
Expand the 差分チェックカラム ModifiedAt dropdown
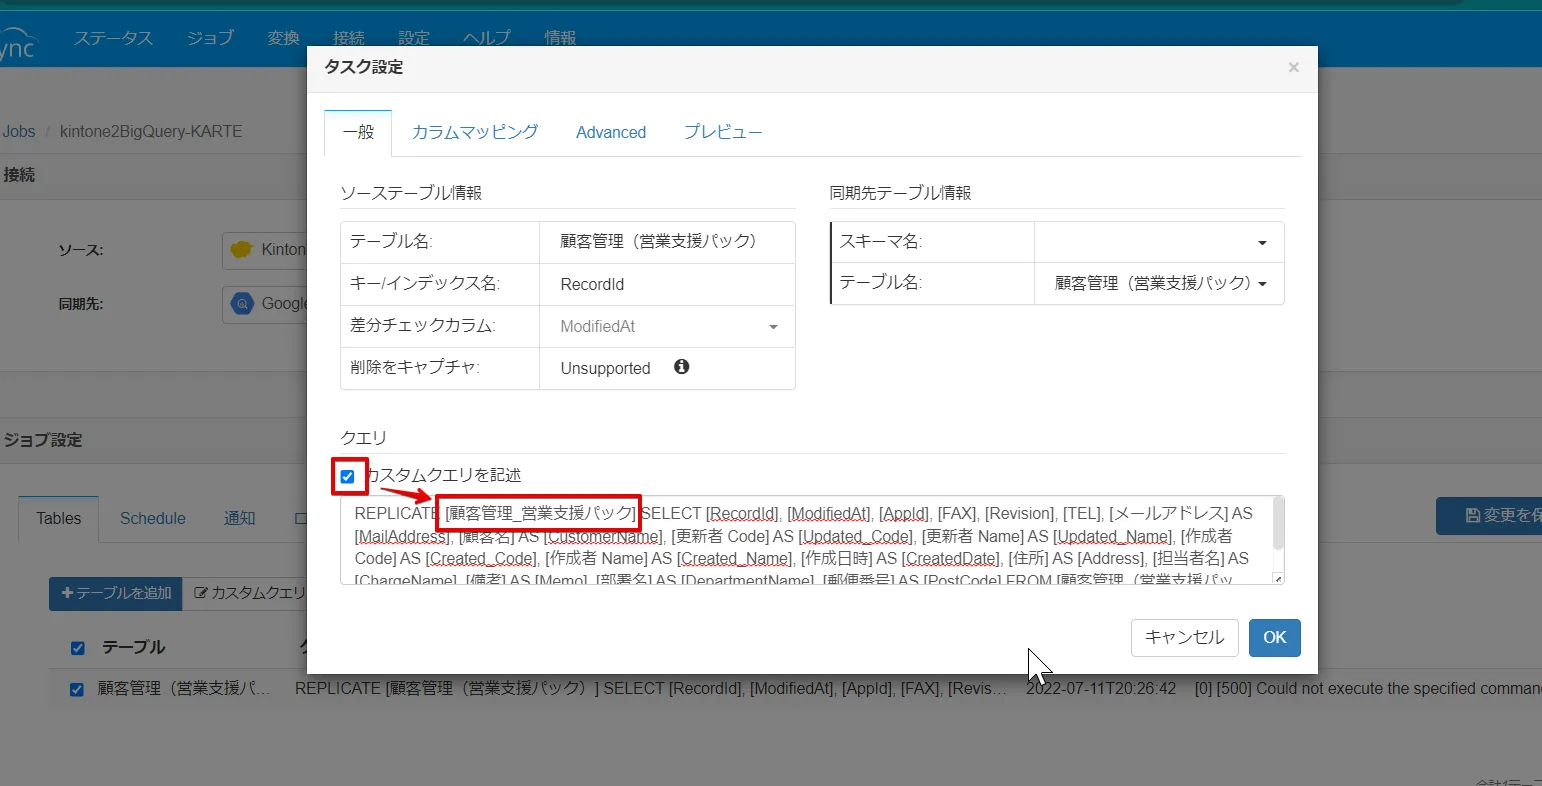772,327
